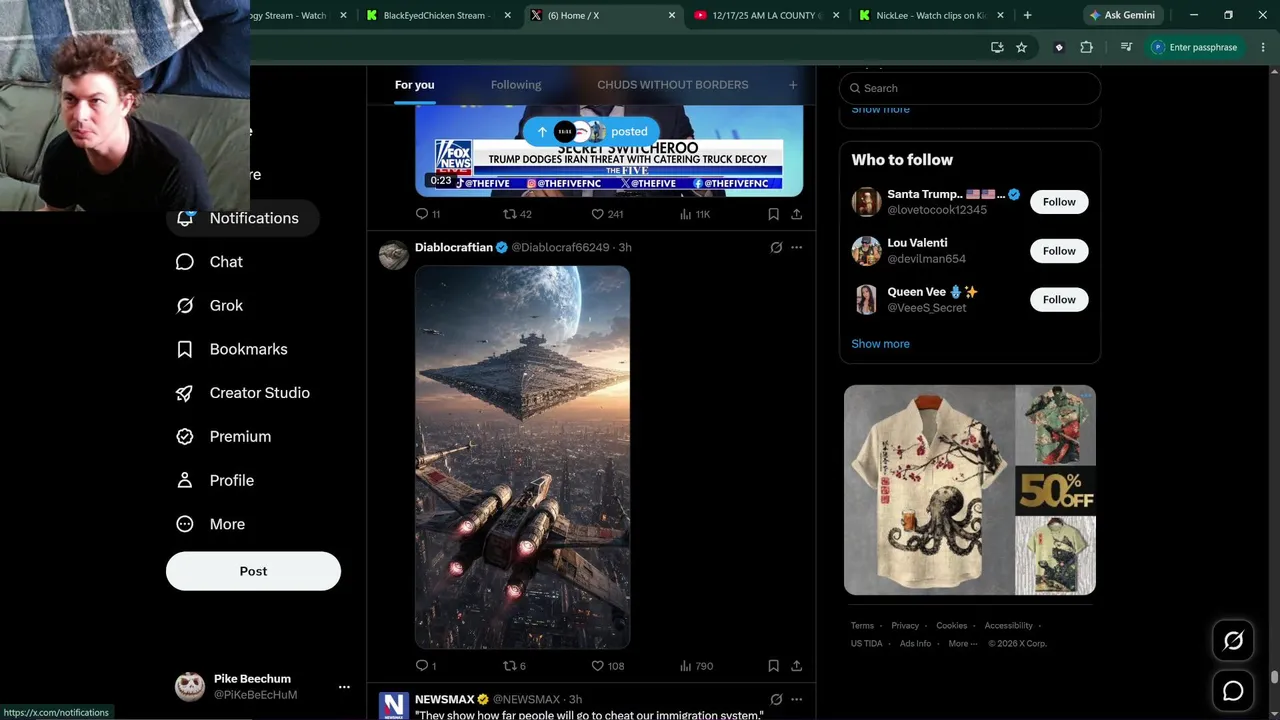Open browser media controls icon
The image size is (1280, 720).
1126,47
